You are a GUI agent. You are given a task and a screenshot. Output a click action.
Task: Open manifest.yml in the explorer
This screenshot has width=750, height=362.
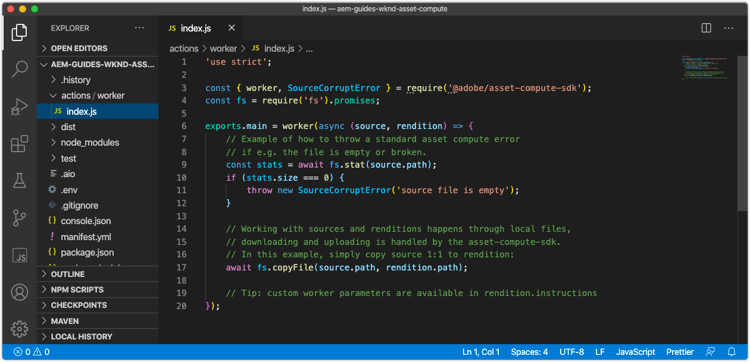98,237
